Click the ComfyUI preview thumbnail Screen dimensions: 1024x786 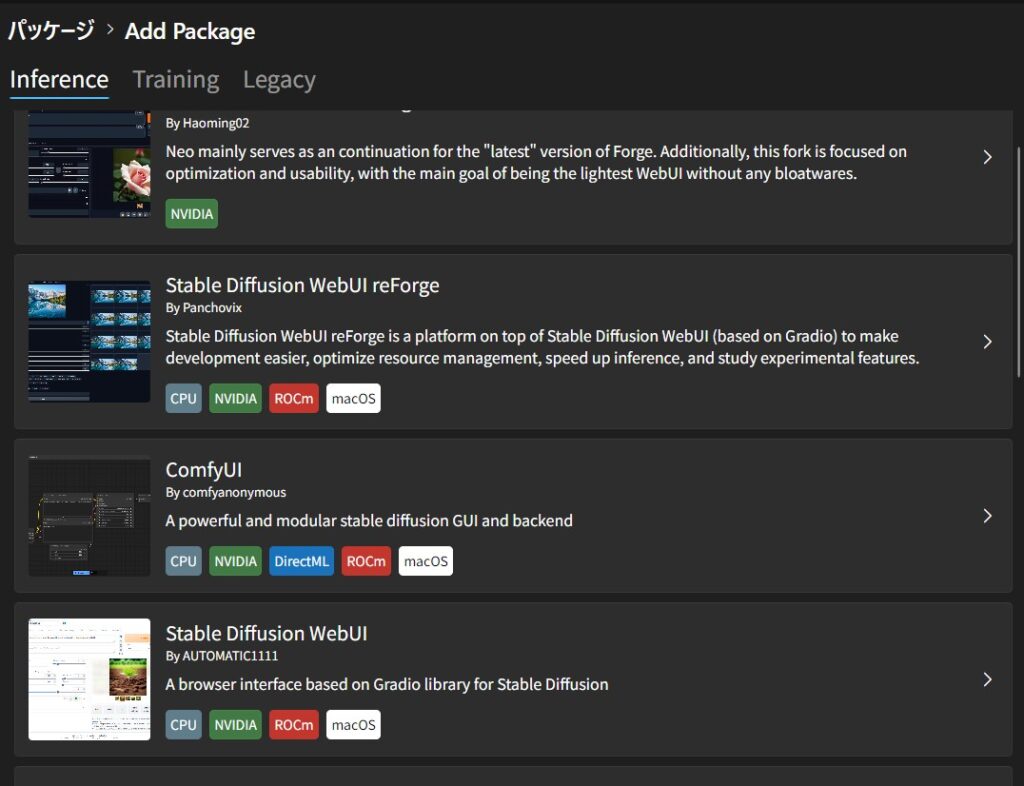click(x=89, y=516)
